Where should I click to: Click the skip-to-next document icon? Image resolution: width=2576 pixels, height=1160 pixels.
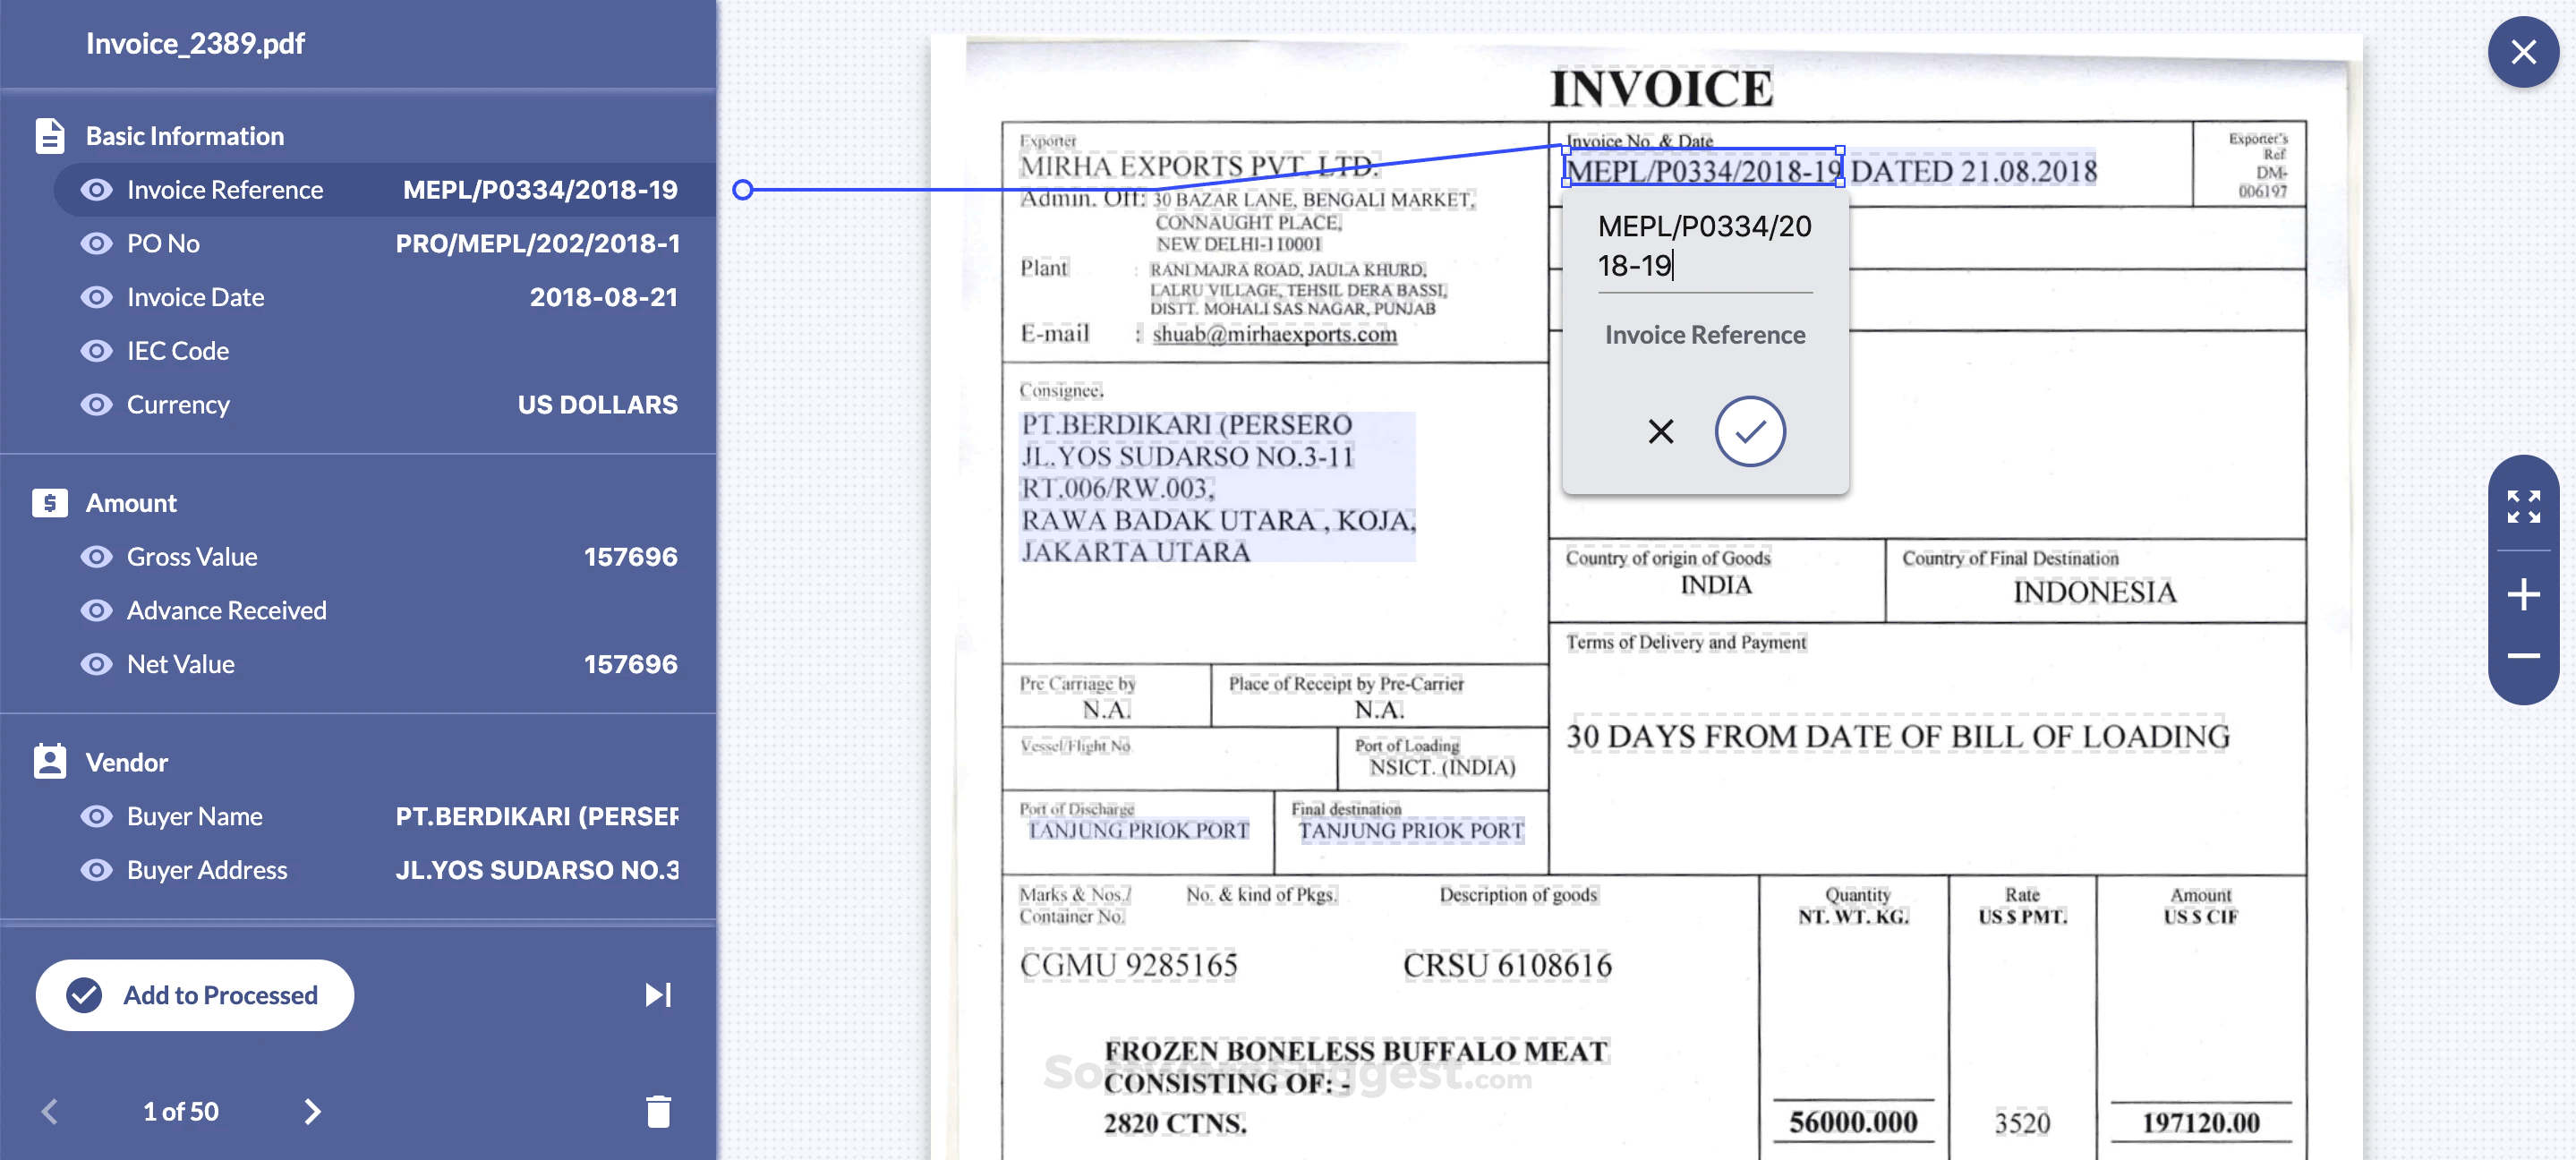pyautogui.click(x=658, y=994)
